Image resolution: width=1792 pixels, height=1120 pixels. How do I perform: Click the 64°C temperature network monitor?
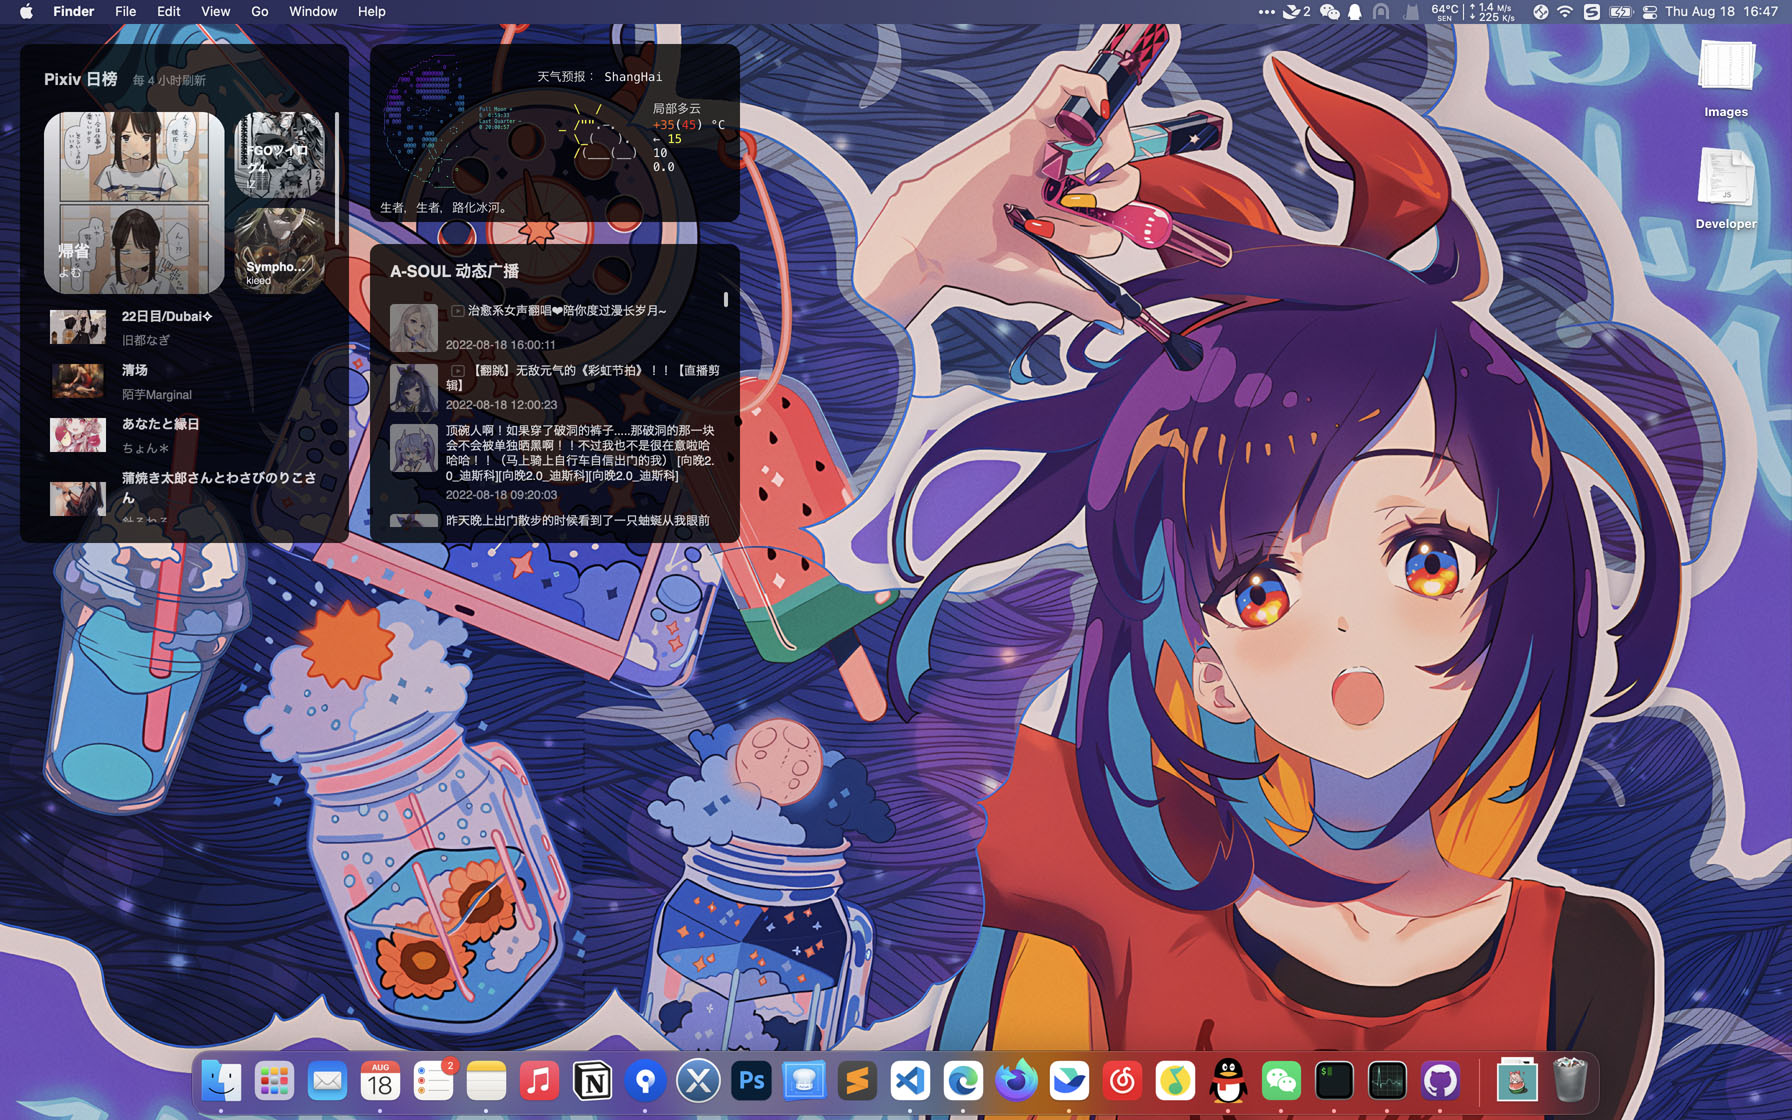[1474, 12]
